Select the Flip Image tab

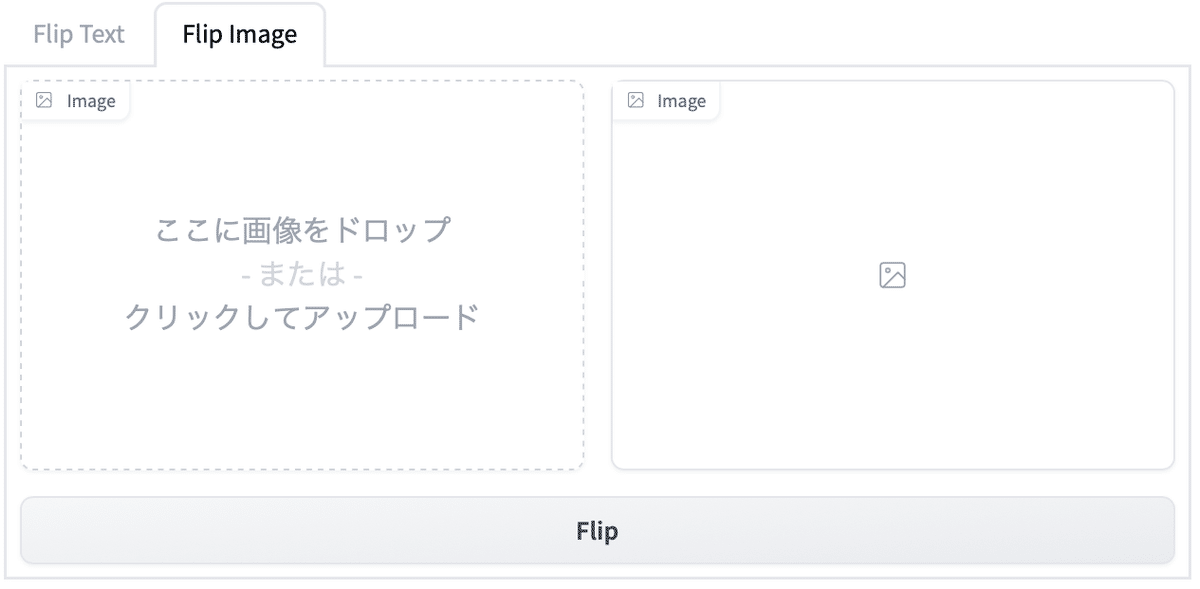point(240,34)
